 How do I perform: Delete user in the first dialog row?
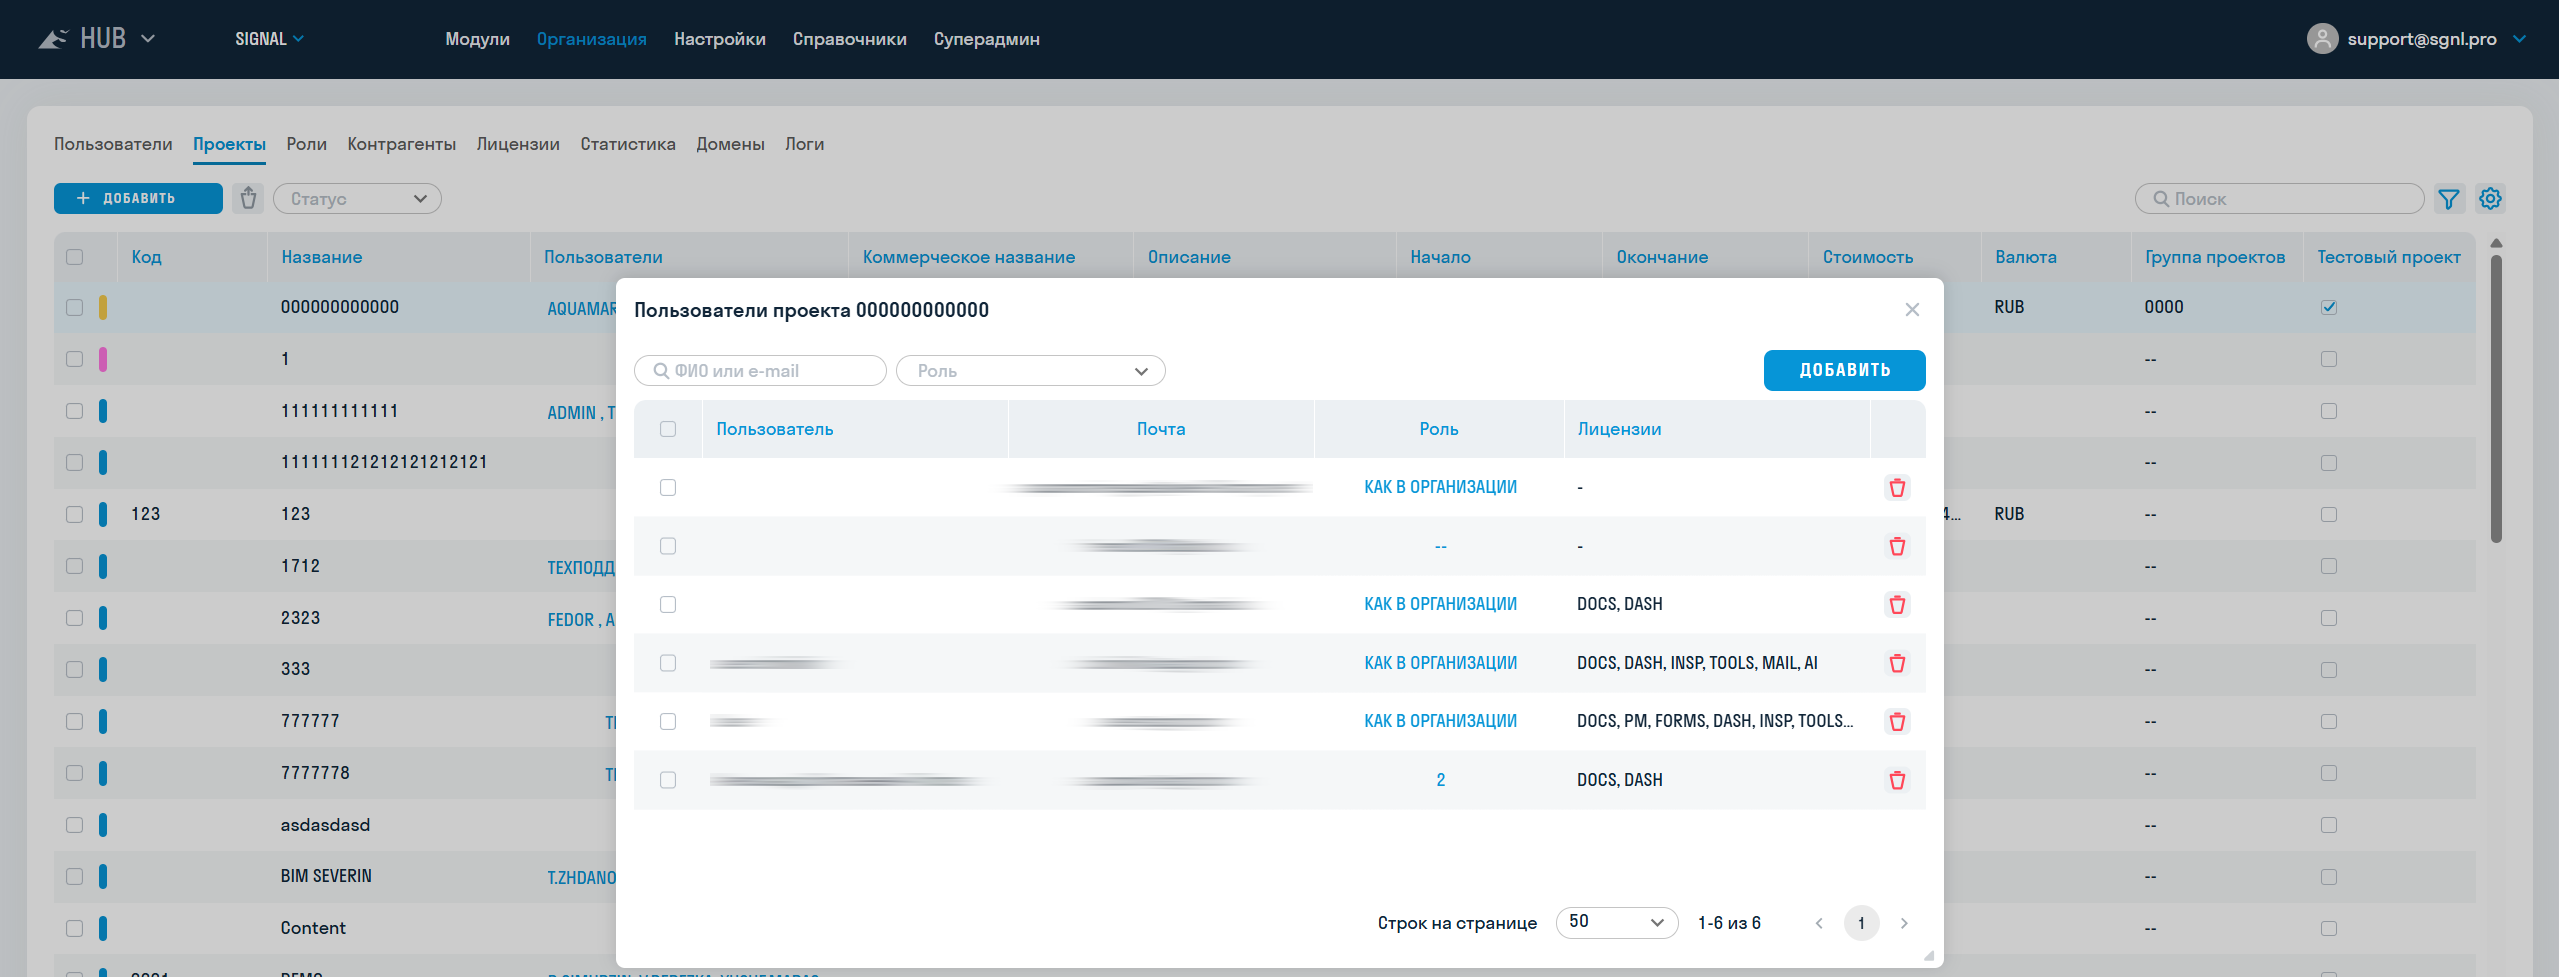coord(1897,487)
